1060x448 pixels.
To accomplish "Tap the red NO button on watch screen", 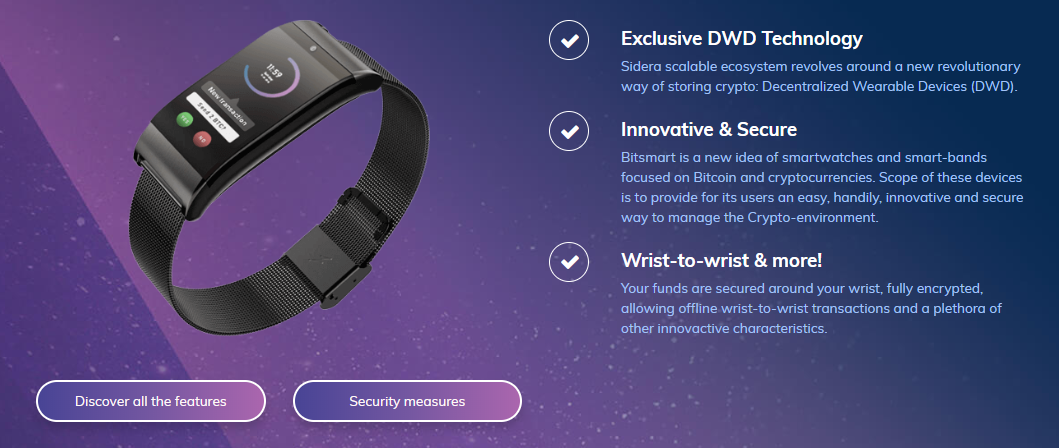I will coord(201,139).
